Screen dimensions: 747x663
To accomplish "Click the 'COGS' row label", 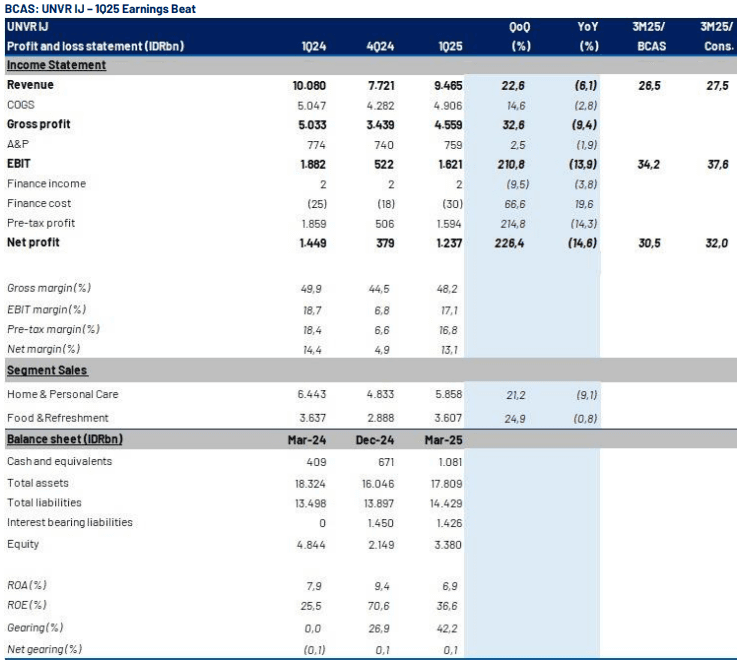I will pyautogui.click(x=20, y=105).
